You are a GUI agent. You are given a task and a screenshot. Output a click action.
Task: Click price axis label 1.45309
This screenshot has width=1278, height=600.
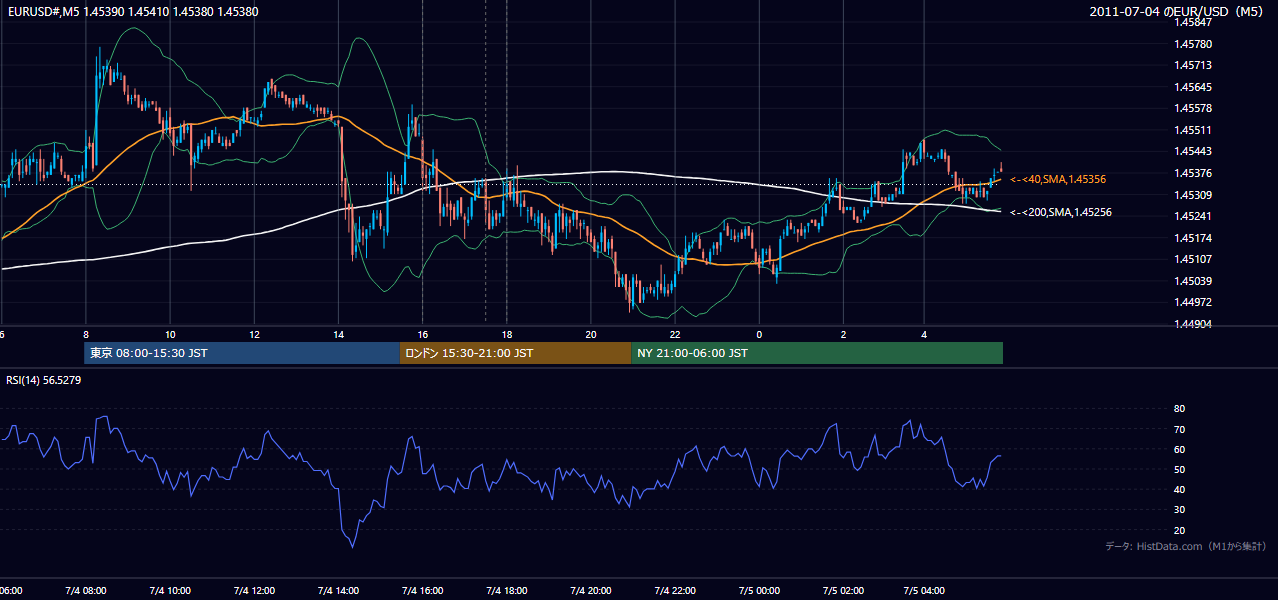click(1192, 195)
